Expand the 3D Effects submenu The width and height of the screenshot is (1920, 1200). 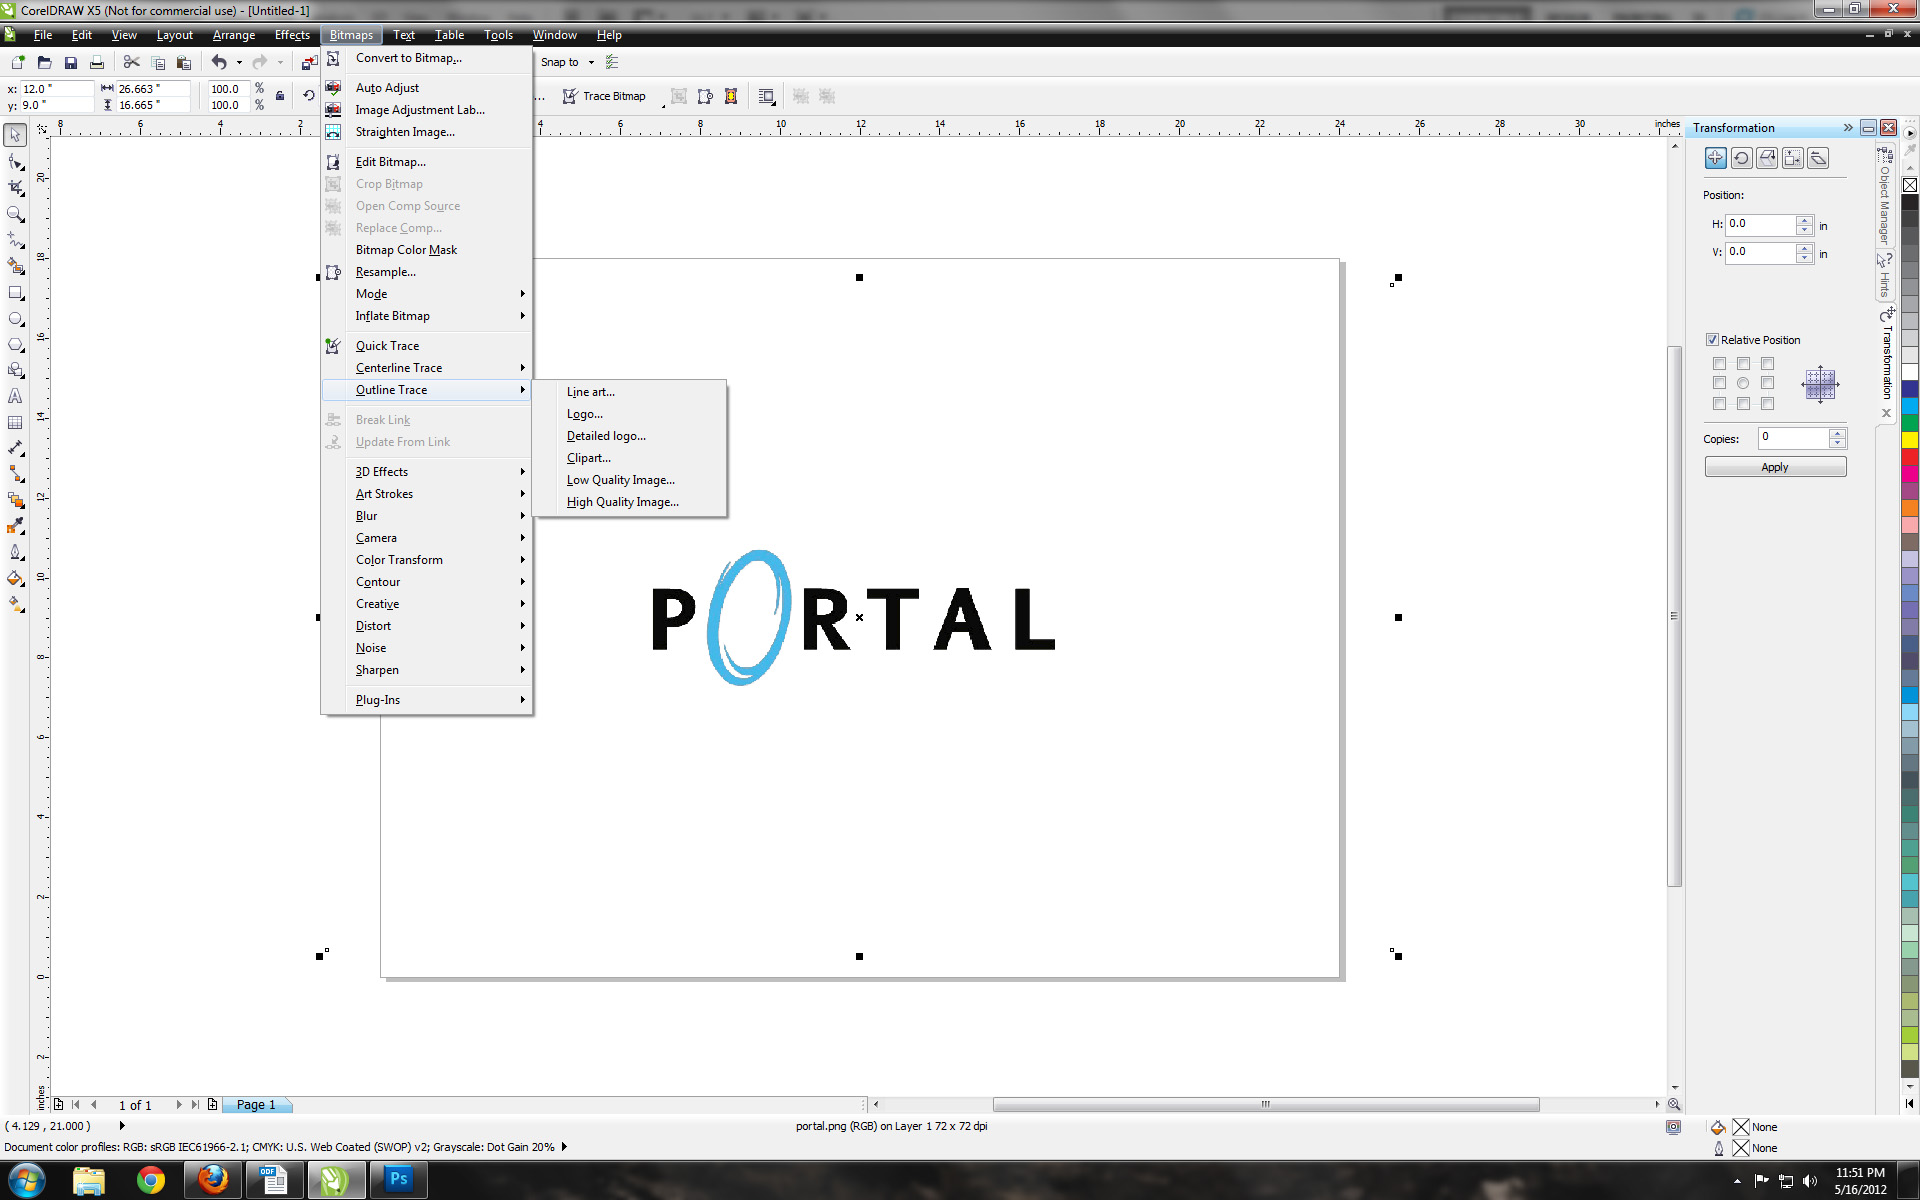[x=427, y=472]
